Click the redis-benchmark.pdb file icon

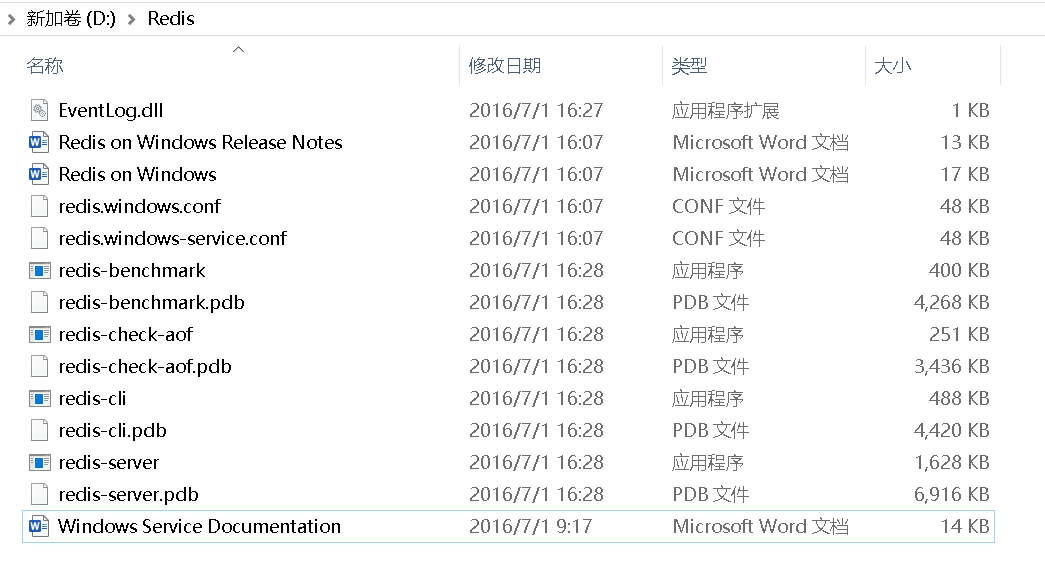click(x=39, y=302)
